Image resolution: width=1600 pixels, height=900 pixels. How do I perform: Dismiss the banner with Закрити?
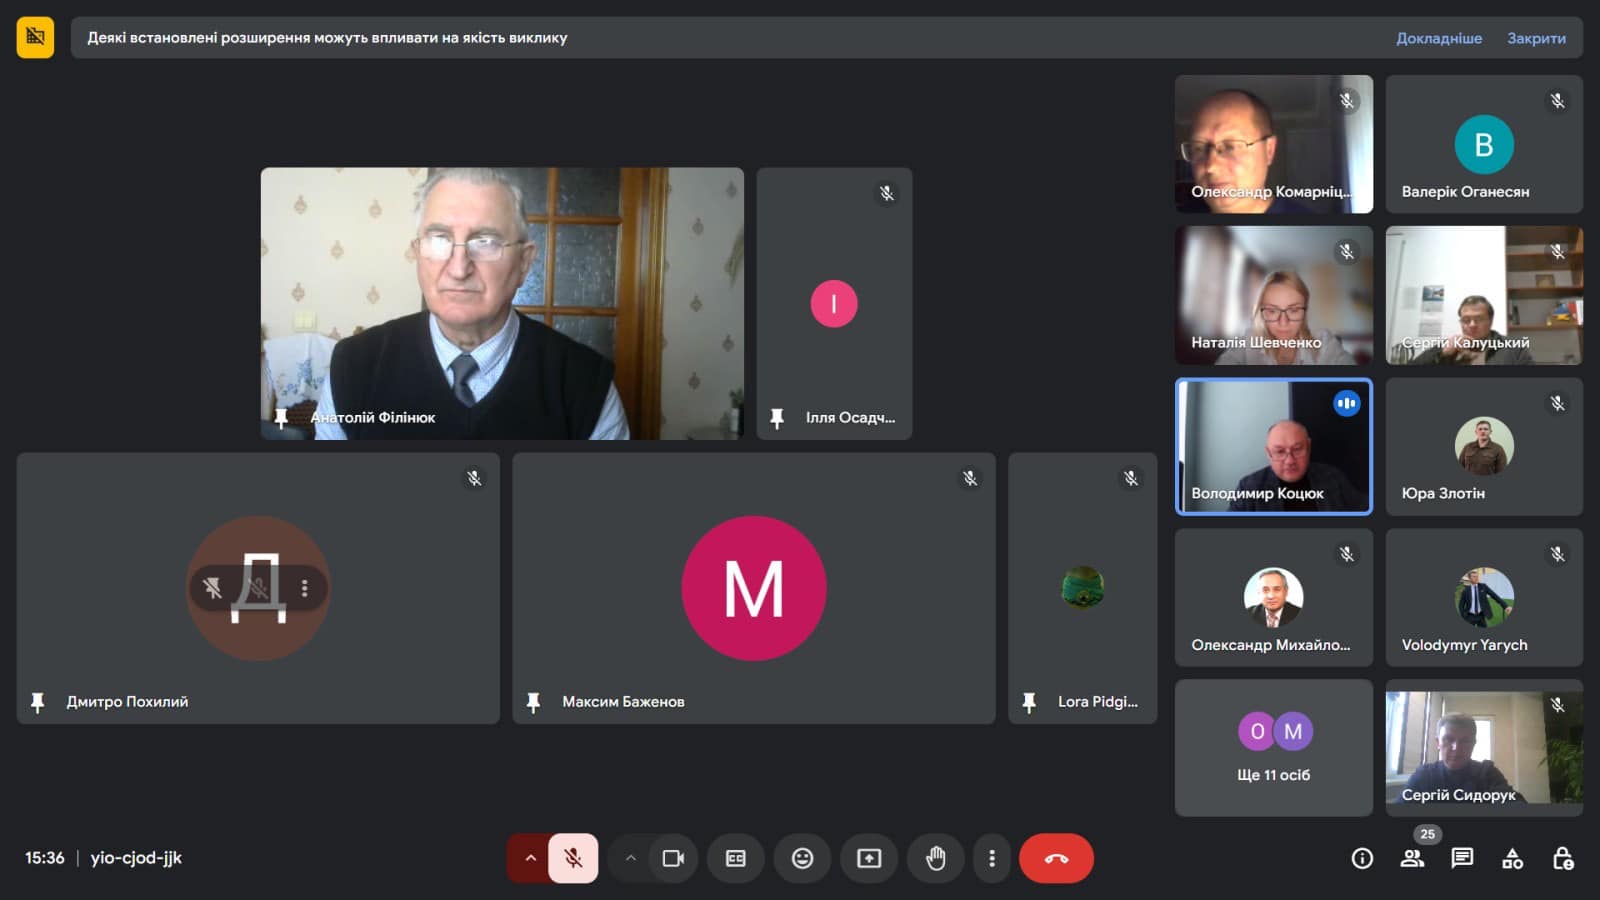click(1536, 38)
